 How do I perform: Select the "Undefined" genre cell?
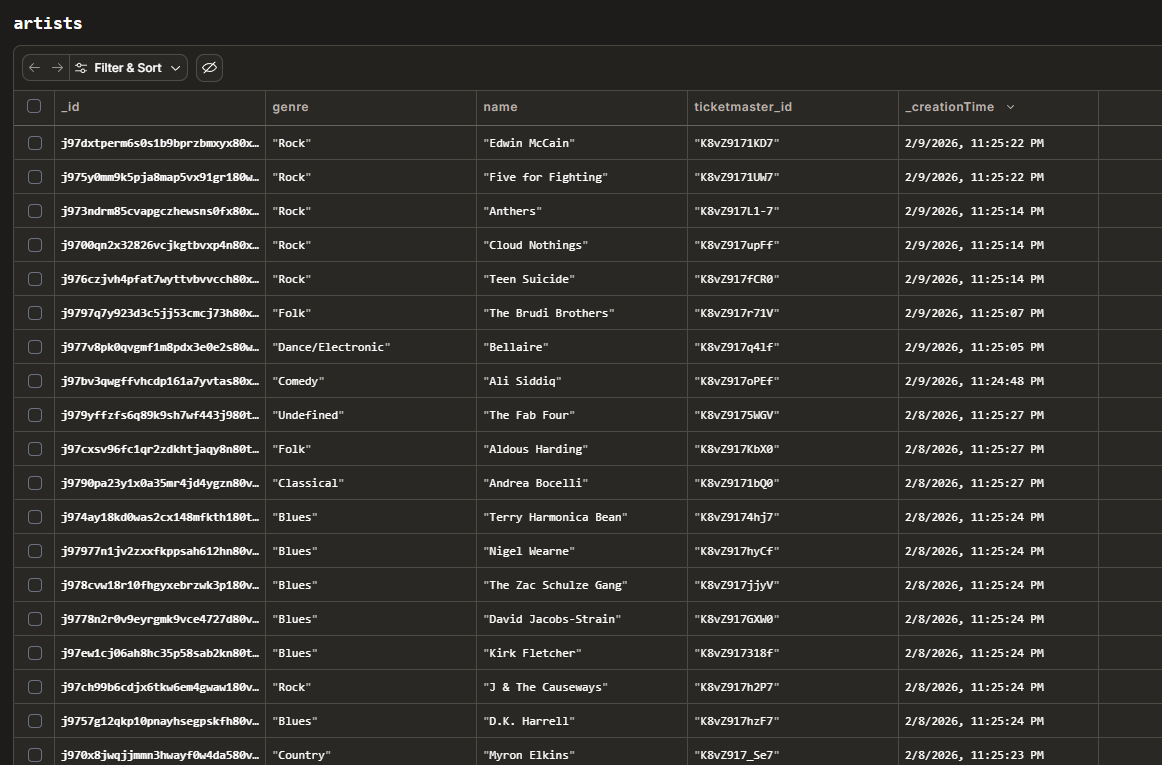point(371,416)
